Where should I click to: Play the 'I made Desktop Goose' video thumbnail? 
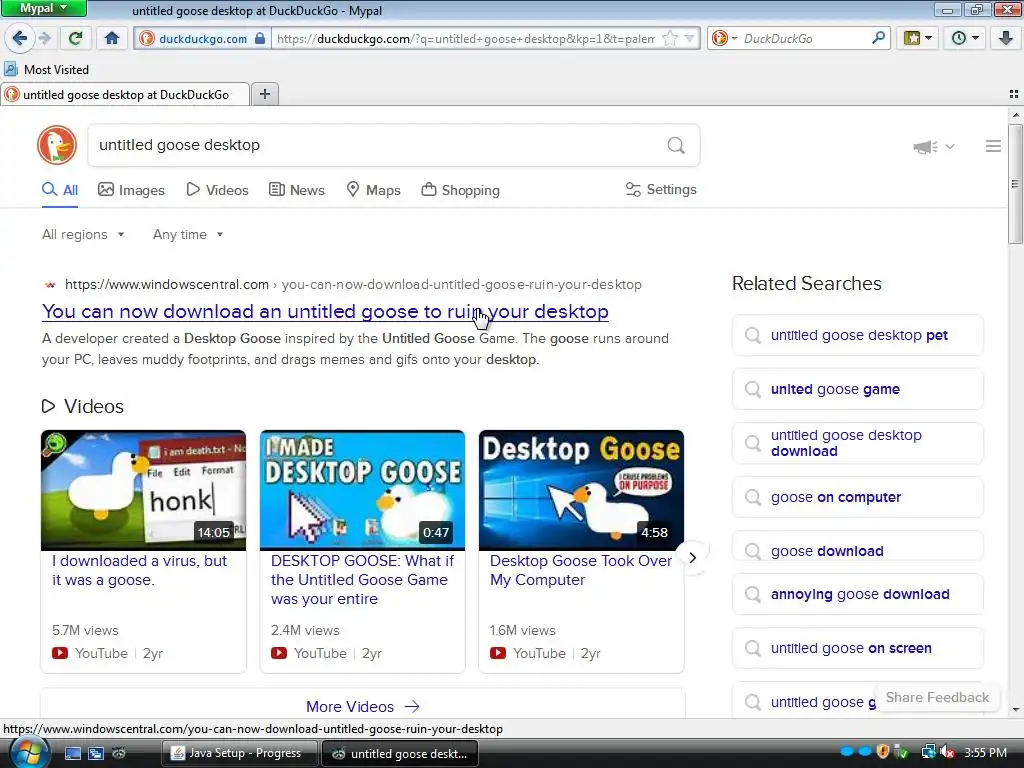pos(362,490)
